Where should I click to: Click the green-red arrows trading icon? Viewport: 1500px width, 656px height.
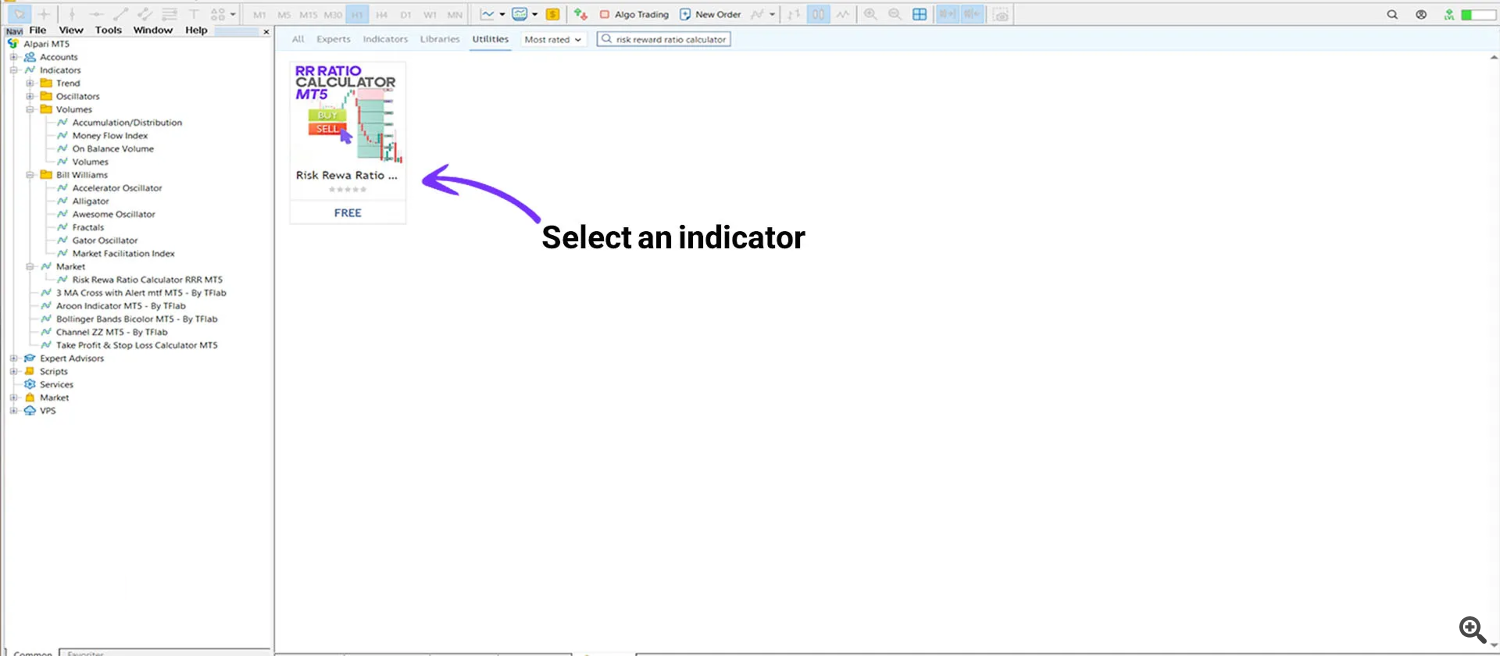[x=580, y=14]
